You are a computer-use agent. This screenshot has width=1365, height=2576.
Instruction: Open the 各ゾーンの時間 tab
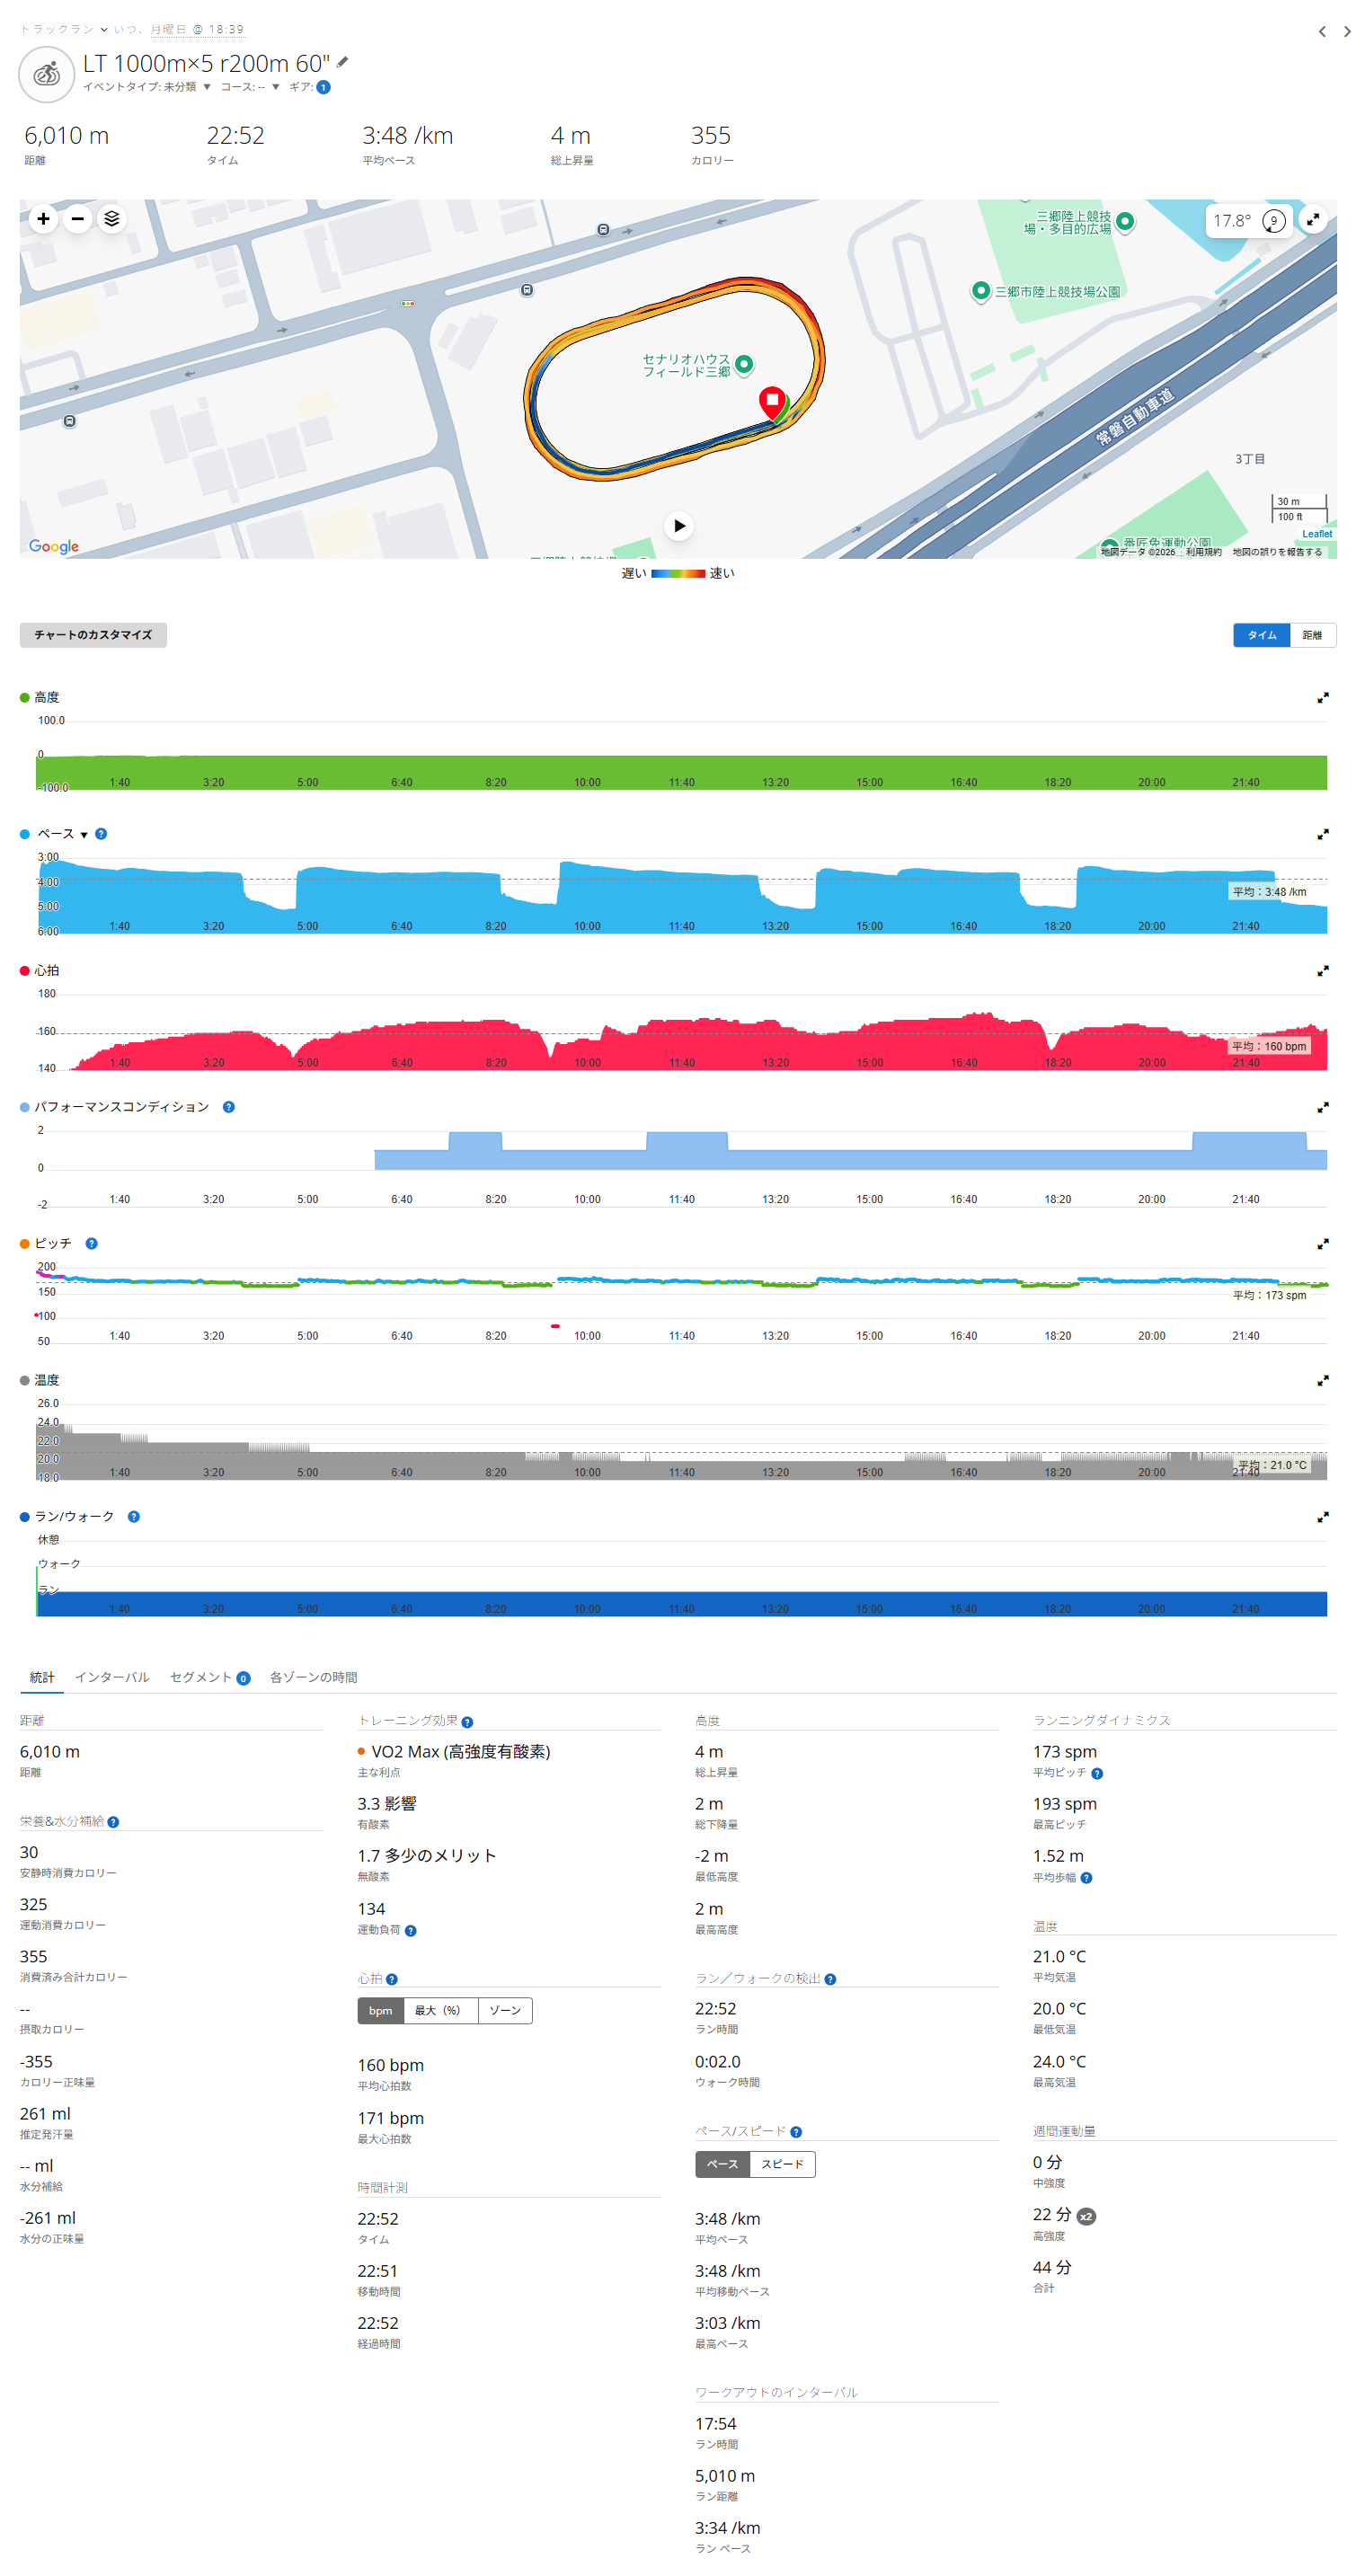(313, 1677)
